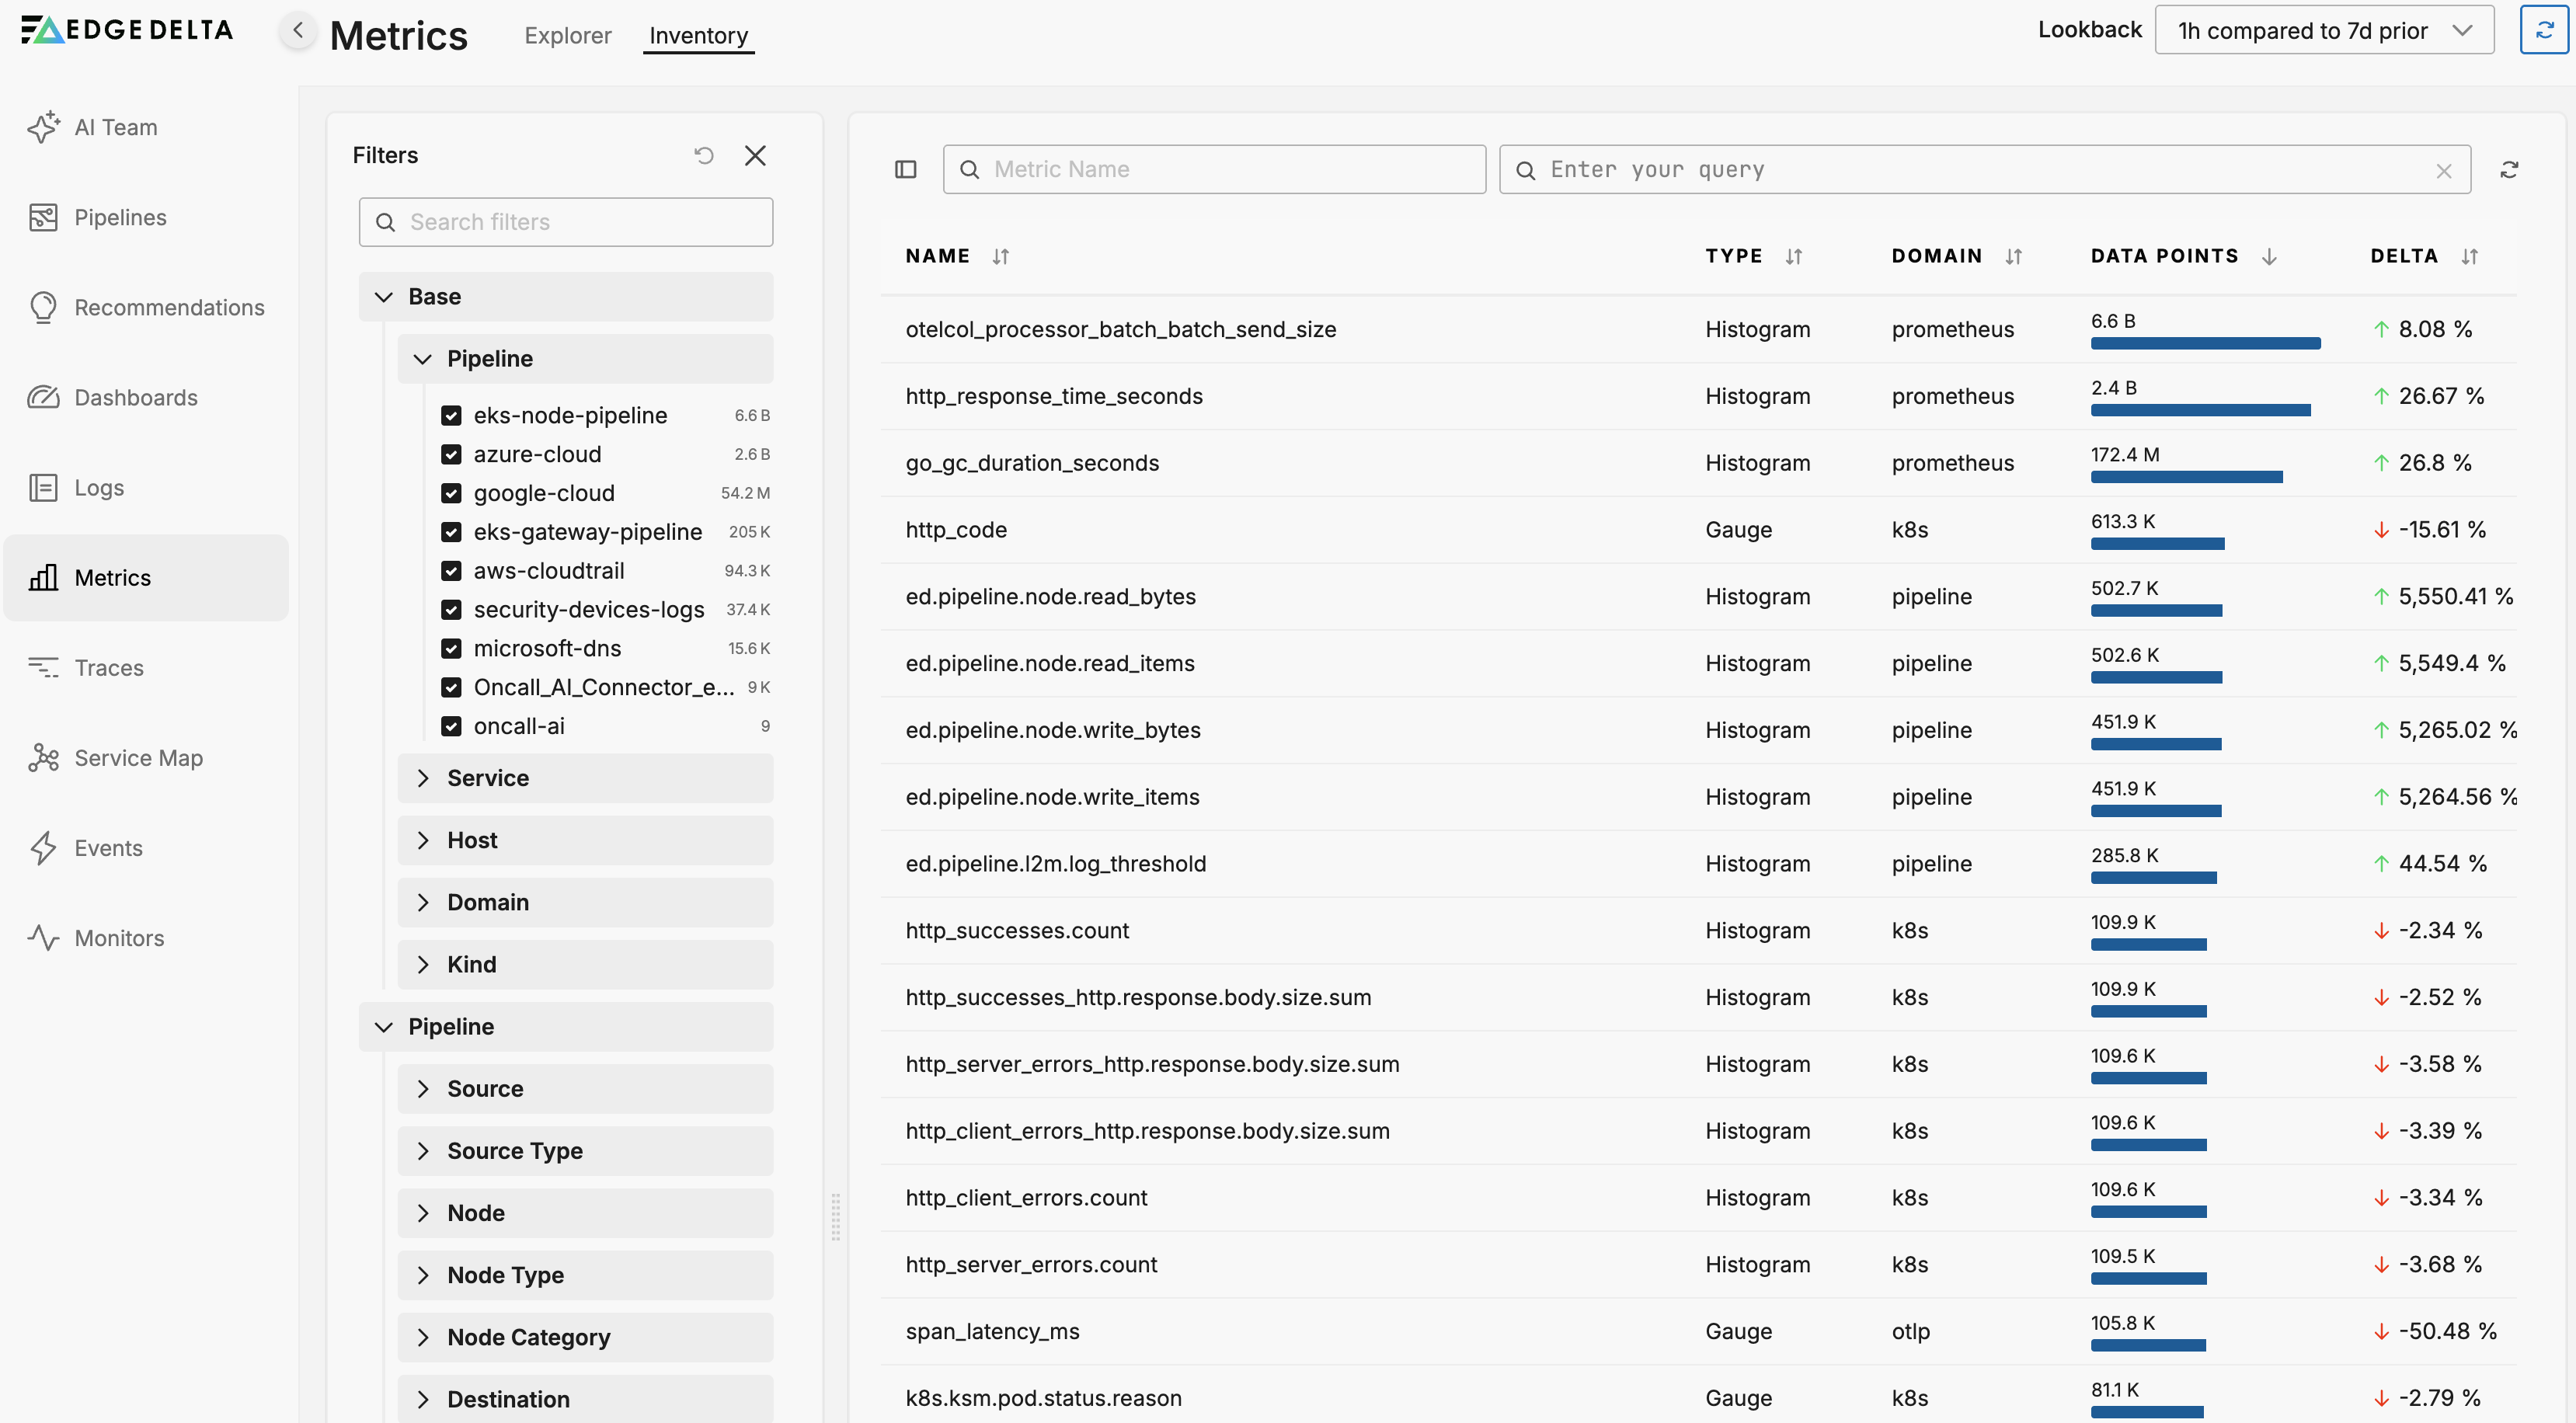Toggle the google-cloud checkbox
The image size is (2576, 1423).
tap(451, 493)
